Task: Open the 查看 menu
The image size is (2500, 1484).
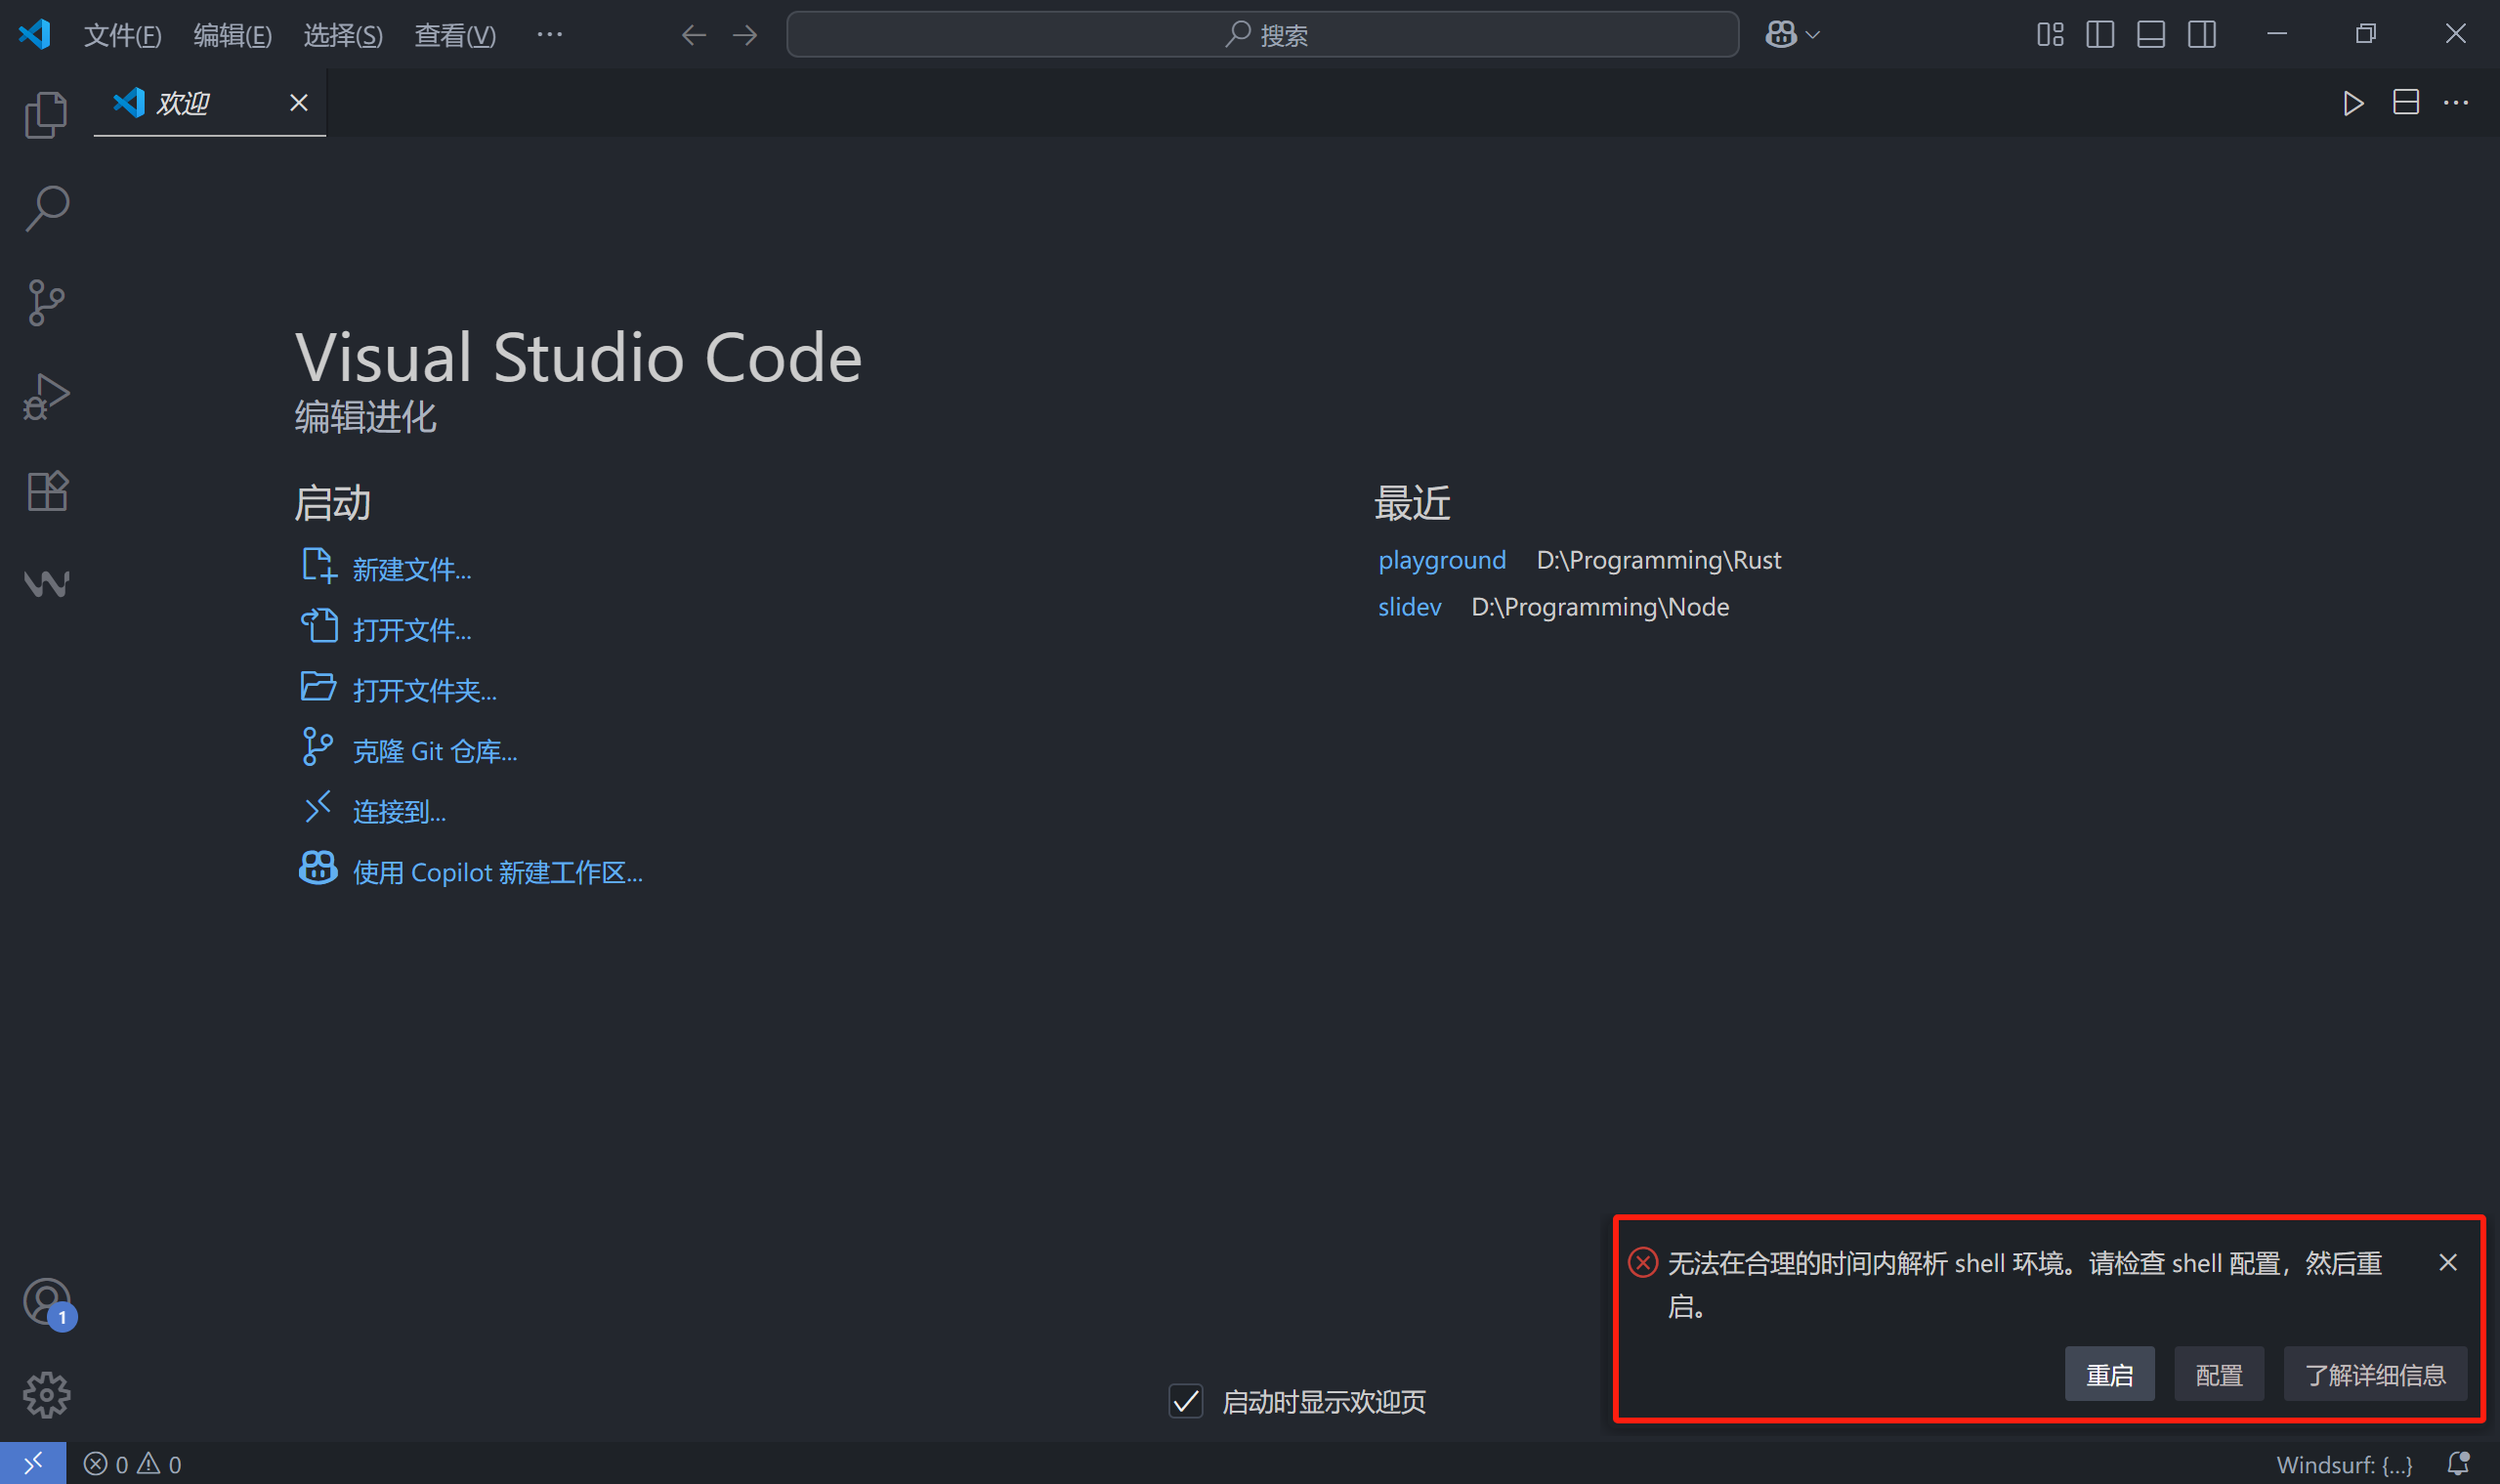Action: pos(455,36)
